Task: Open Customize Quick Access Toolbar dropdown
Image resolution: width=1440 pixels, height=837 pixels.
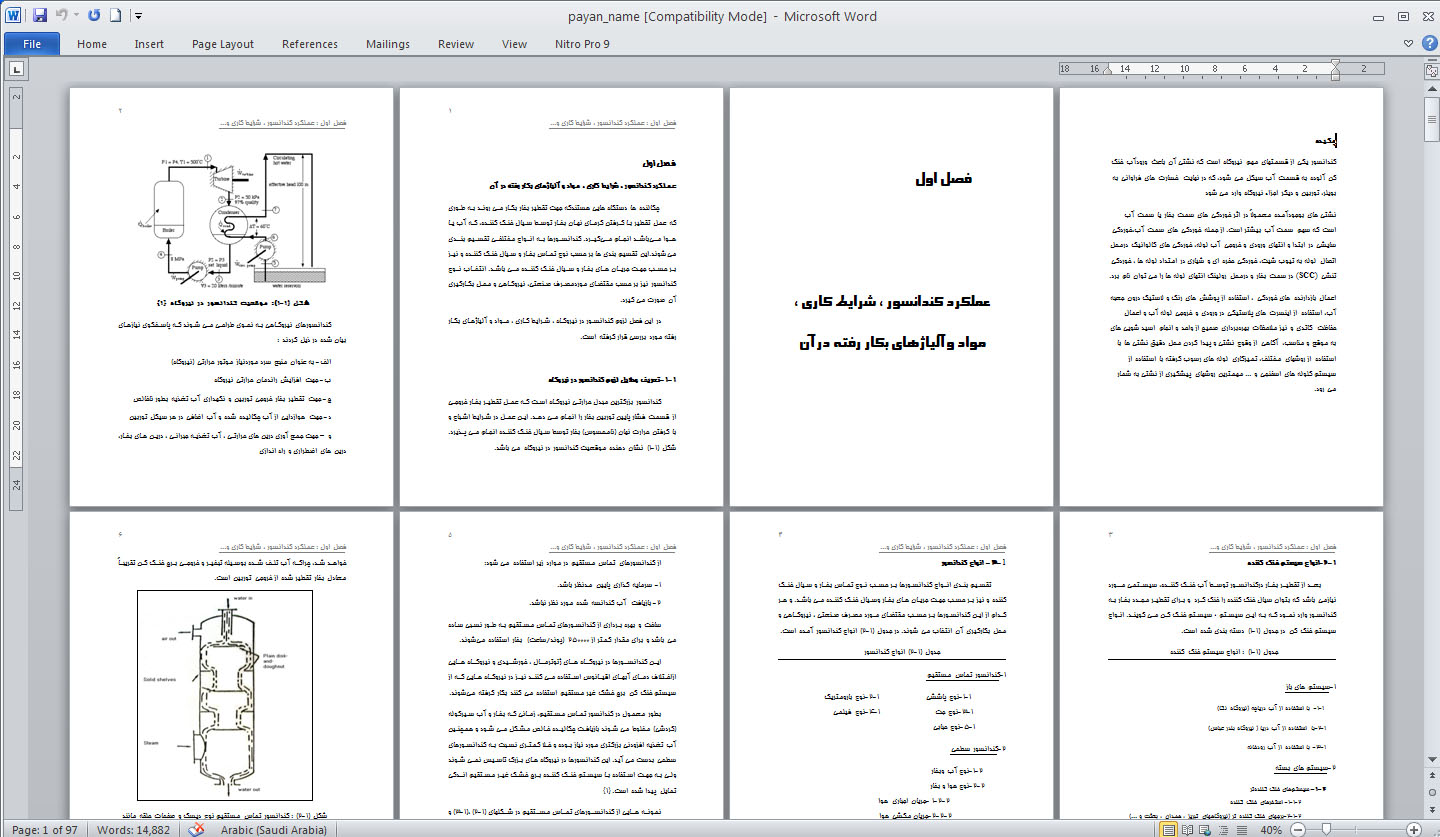Action: 138,16
